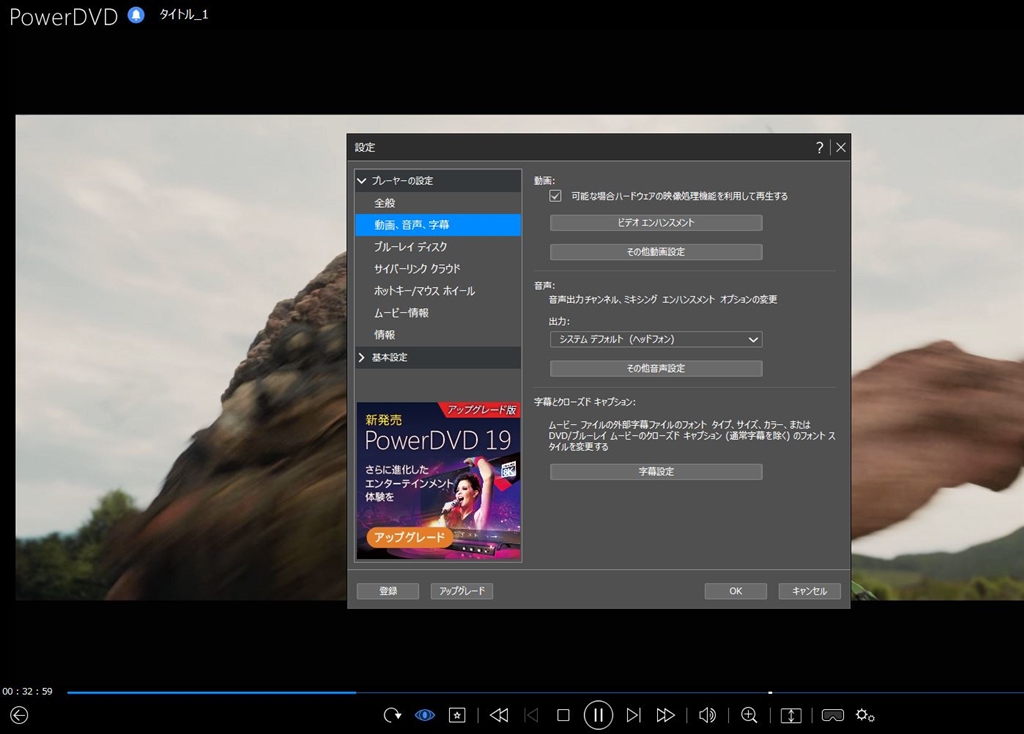The width and height of the screenshot is (1024, 734).
Task: Click the next frame button
Action: tap(633, 715)
